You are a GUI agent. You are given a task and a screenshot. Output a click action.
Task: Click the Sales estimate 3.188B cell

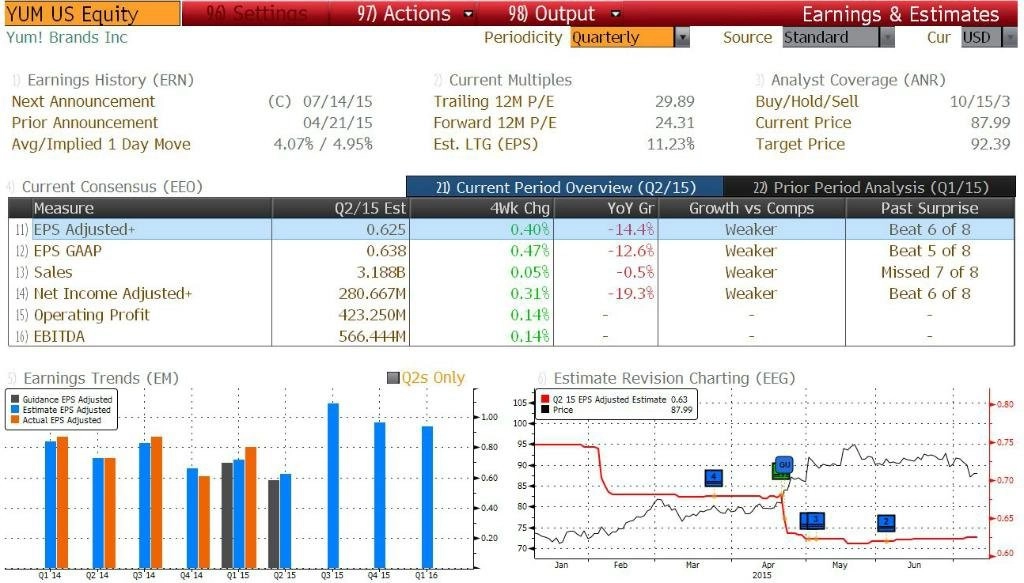(x=379, y=272)
